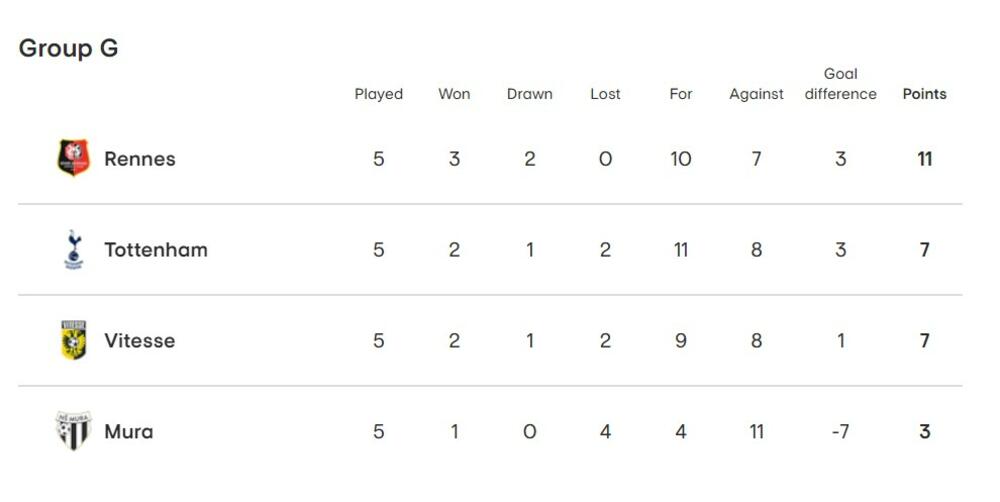Viewport: 1000px width, 502px height.
Task: Sort table by Played column header
Action: 379,94
